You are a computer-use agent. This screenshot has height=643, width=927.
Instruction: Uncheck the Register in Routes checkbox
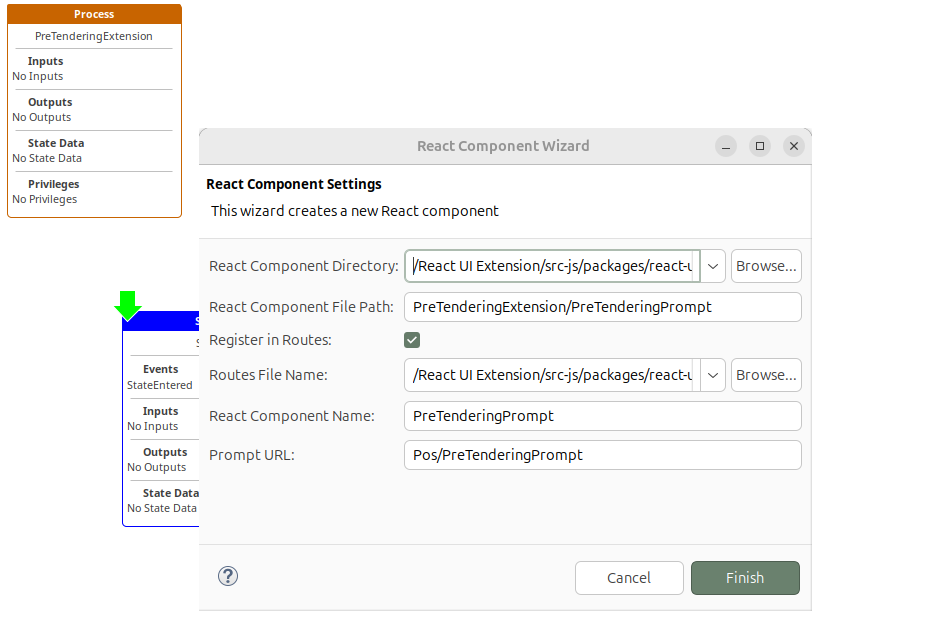(411, 339)
